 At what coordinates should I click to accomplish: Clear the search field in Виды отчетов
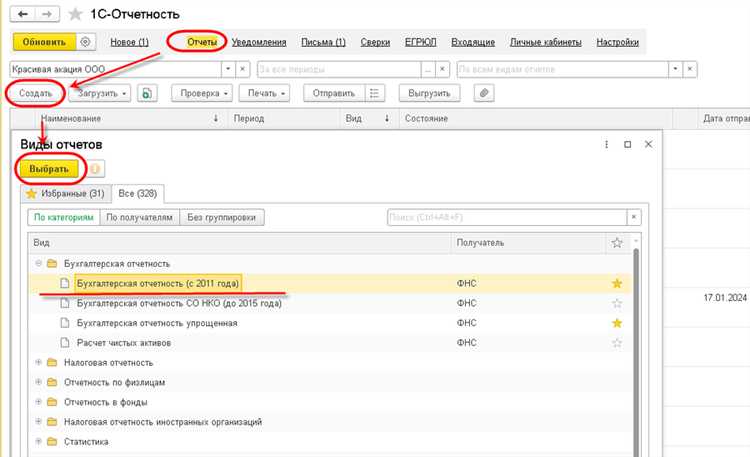634,217
